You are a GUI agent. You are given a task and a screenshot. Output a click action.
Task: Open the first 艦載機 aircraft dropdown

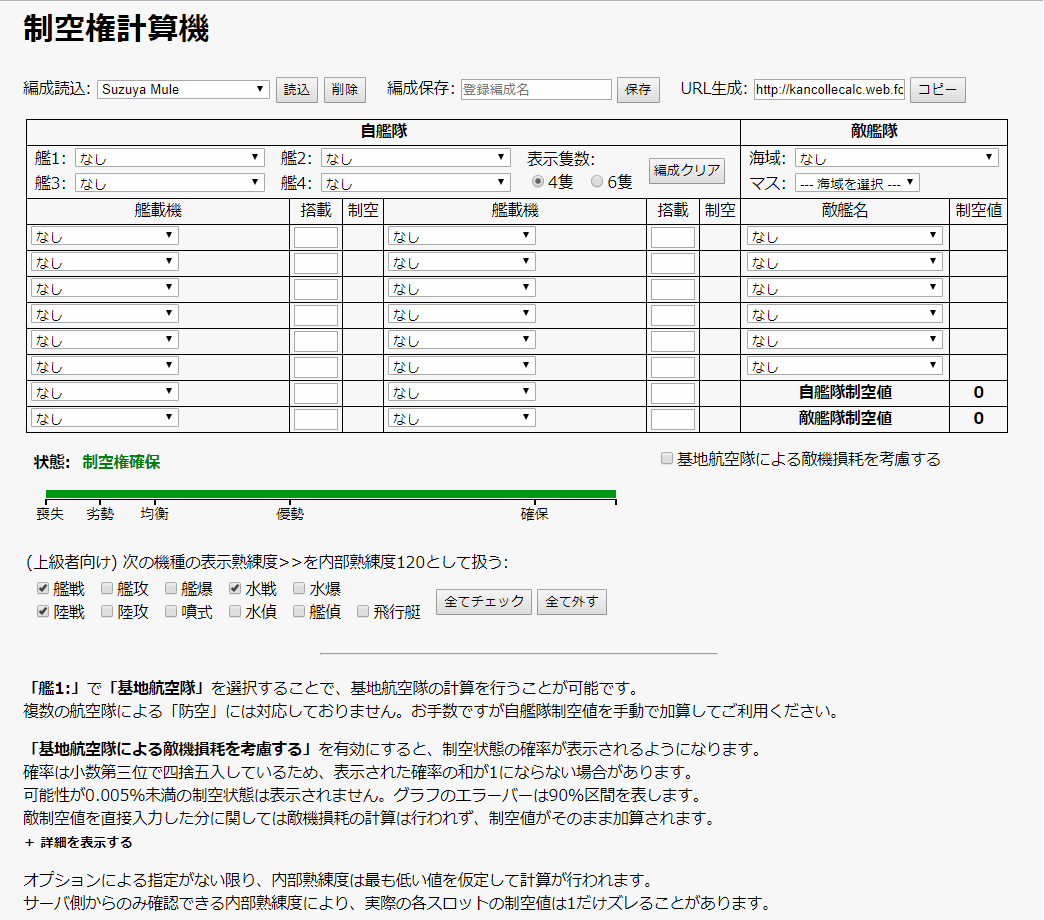point(105,236)
